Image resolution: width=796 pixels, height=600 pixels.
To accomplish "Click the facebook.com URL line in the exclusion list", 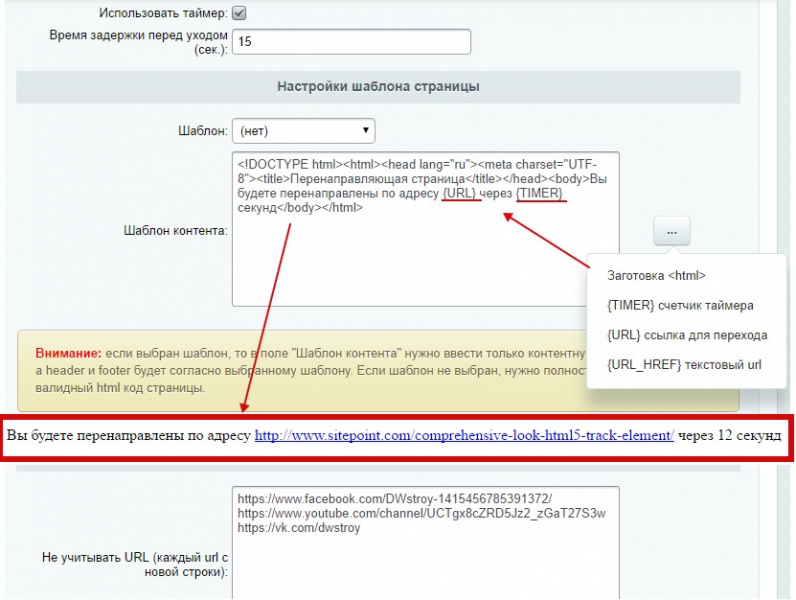I will (394, 499).
